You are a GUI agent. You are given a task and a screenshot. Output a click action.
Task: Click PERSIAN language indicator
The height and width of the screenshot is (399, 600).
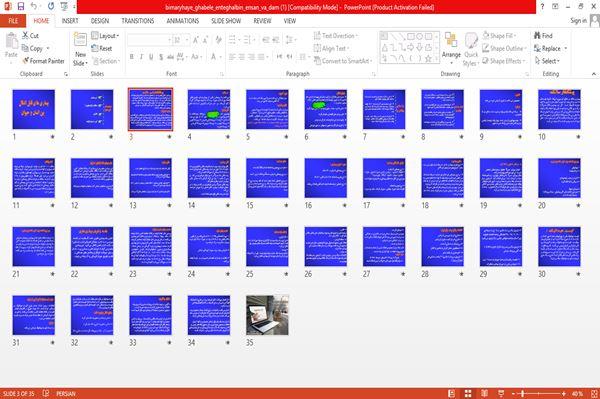pos(66,393)
